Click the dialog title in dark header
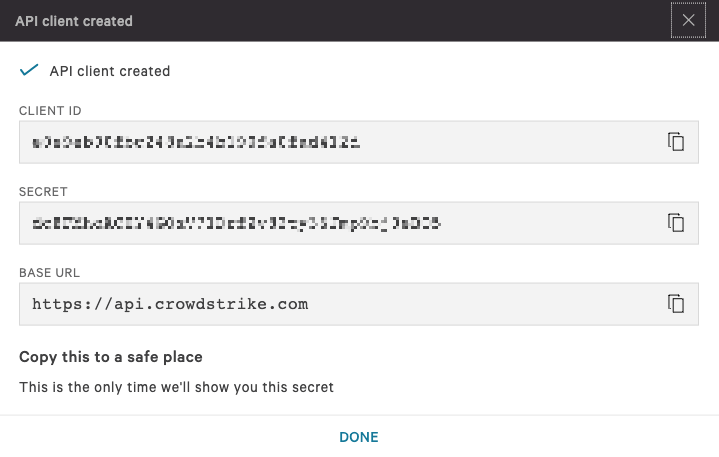Image resolution: width=719 pixels, height=457 pixels. pos(74,20)
